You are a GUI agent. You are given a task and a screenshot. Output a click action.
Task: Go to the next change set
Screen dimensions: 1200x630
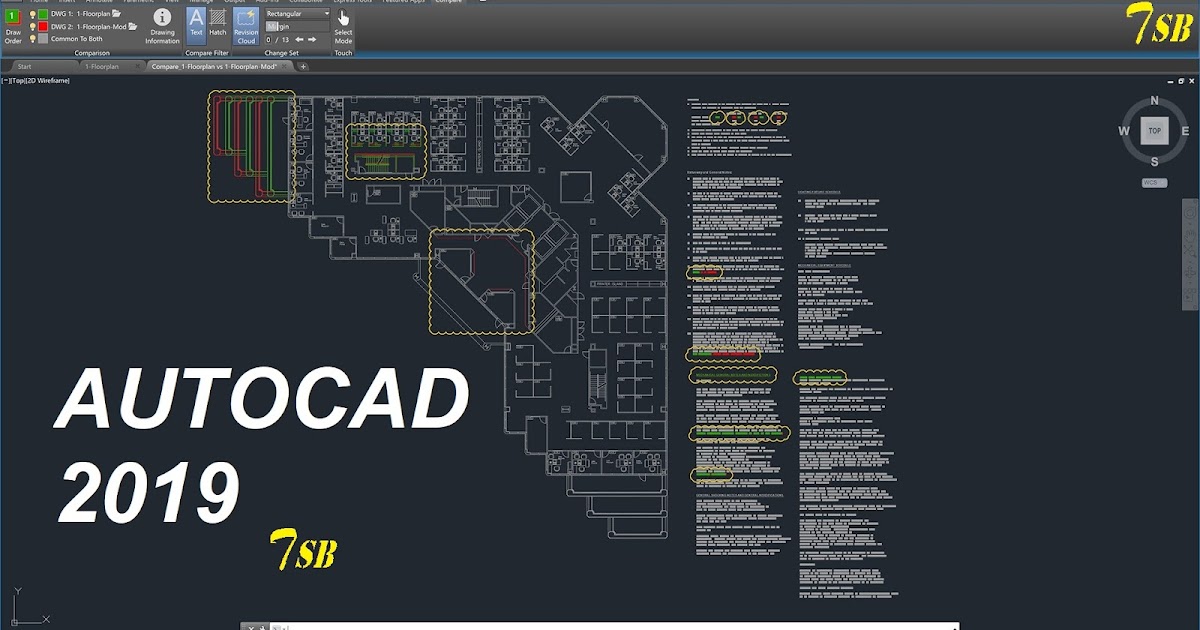(x=313, y=39)
